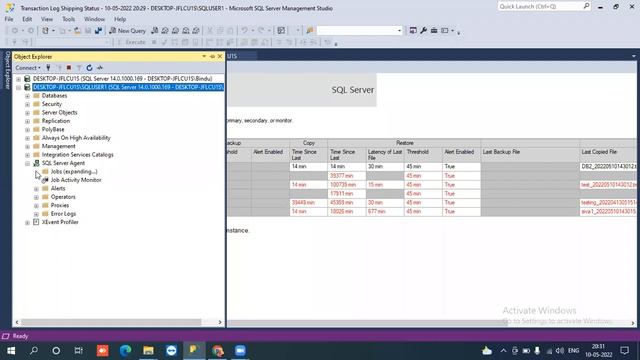Open Object Explorer window position dropdown arrow

tap(204, 56)
